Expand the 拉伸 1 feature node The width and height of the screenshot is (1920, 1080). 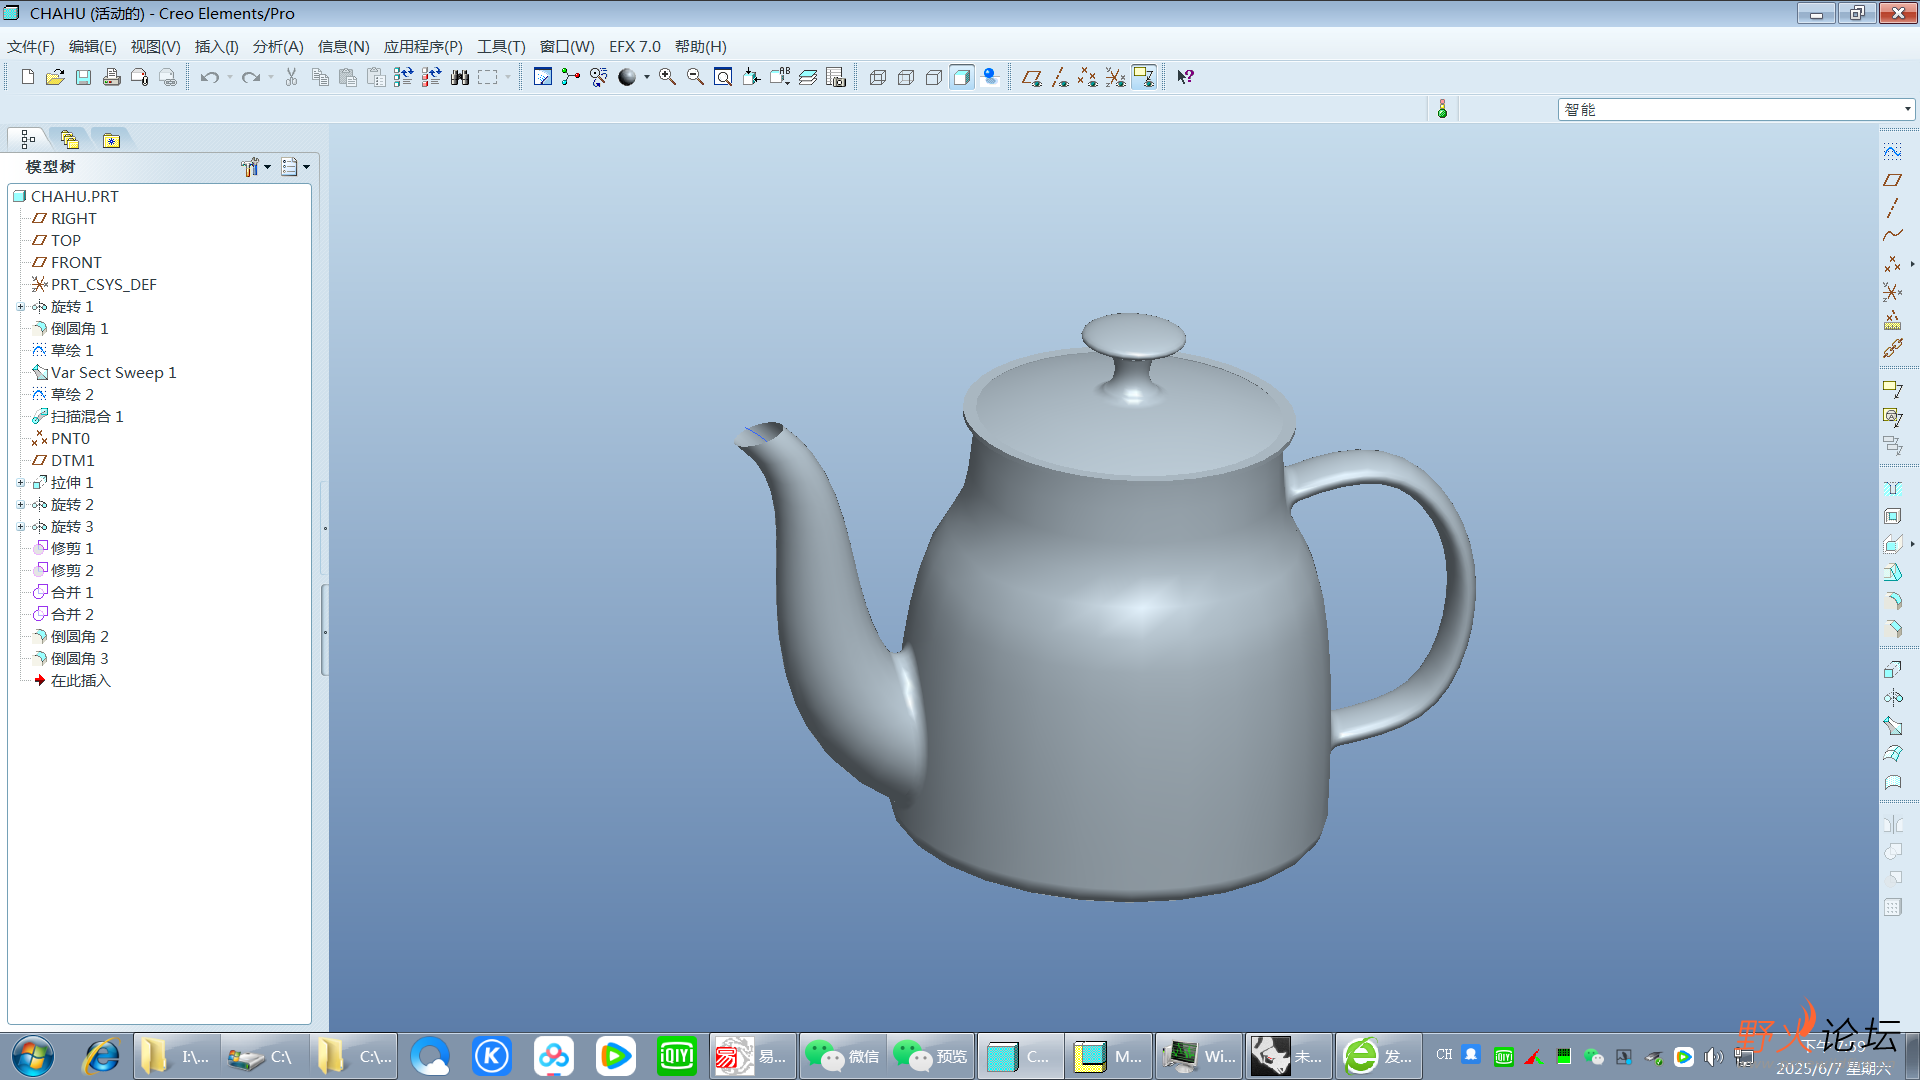[x=21, y=483]
